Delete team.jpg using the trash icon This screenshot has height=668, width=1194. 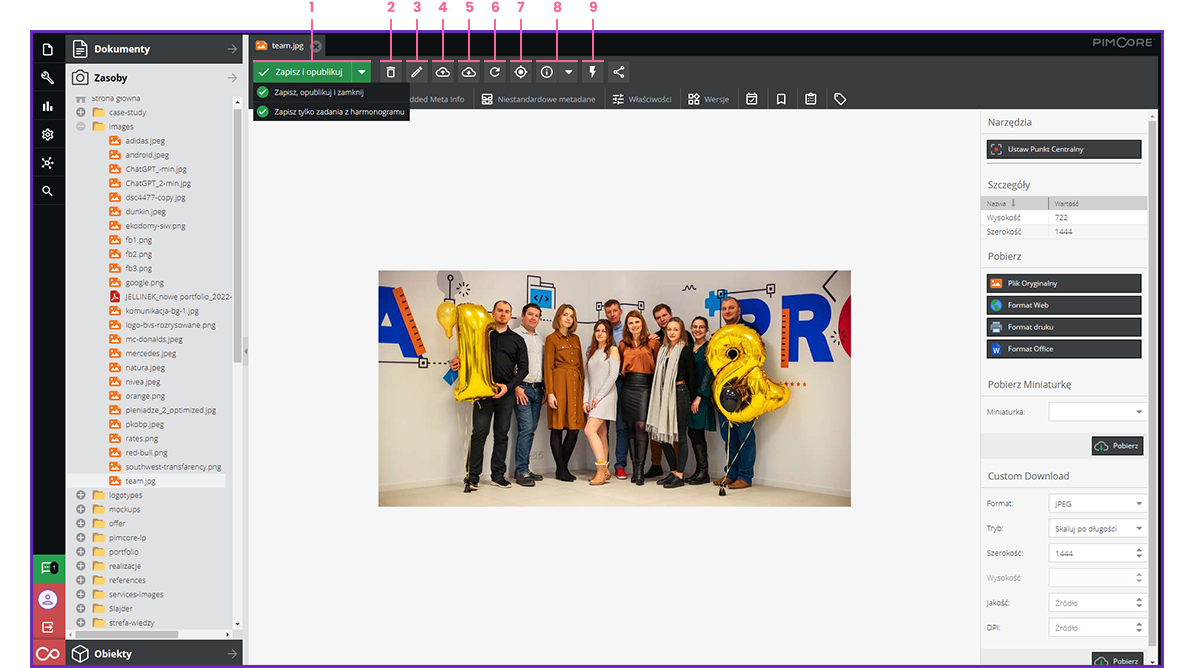click(390, 71)
